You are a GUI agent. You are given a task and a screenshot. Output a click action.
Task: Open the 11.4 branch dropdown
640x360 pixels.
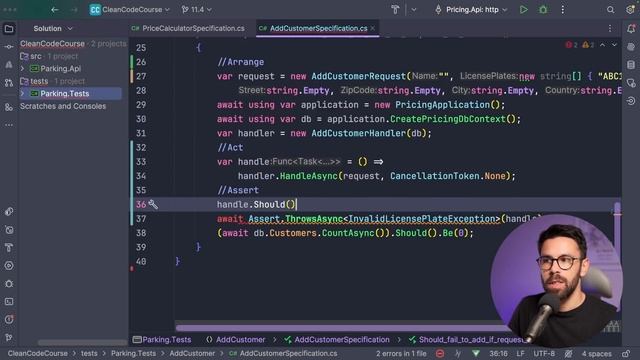pyautogui.click(x=197, y=9)
